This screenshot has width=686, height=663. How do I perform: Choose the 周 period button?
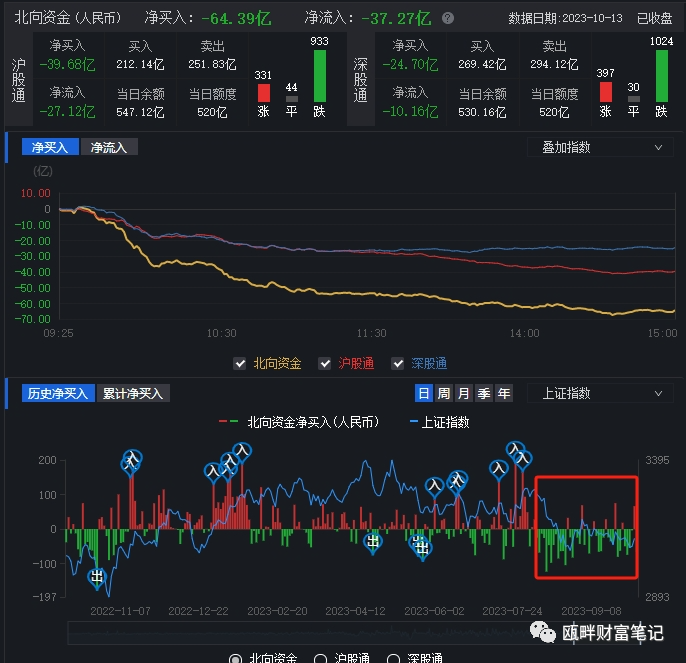[x=444, y=393]
